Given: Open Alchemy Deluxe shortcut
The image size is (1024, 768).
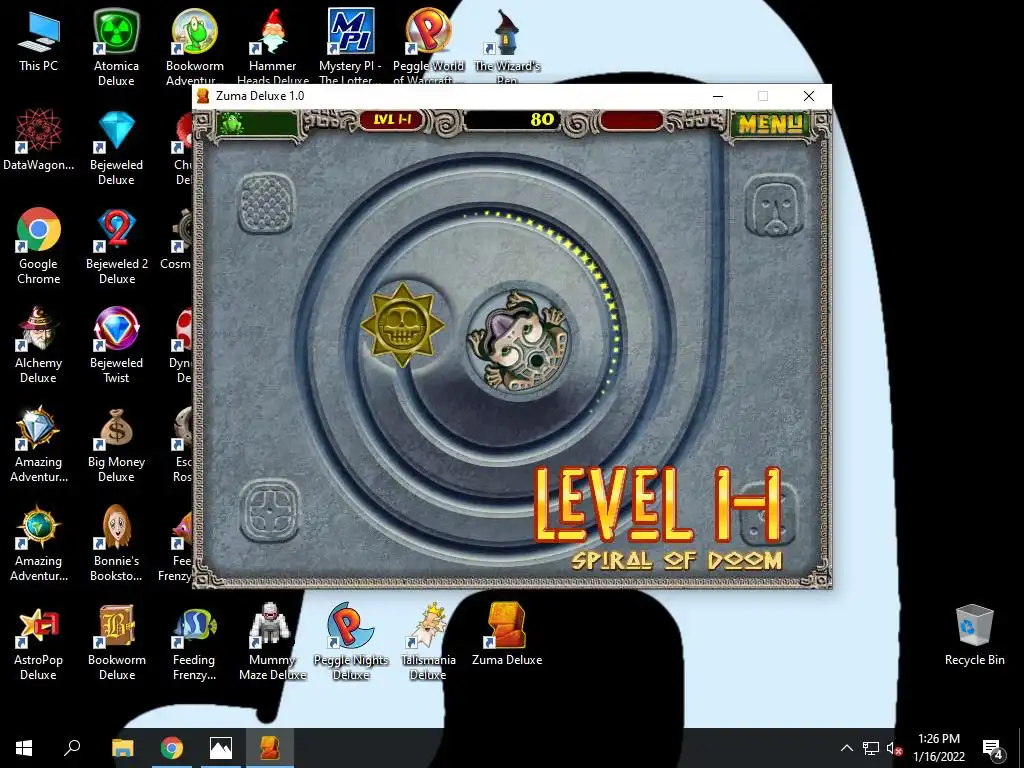Looking at the screenshot, I should pos(39,346).
